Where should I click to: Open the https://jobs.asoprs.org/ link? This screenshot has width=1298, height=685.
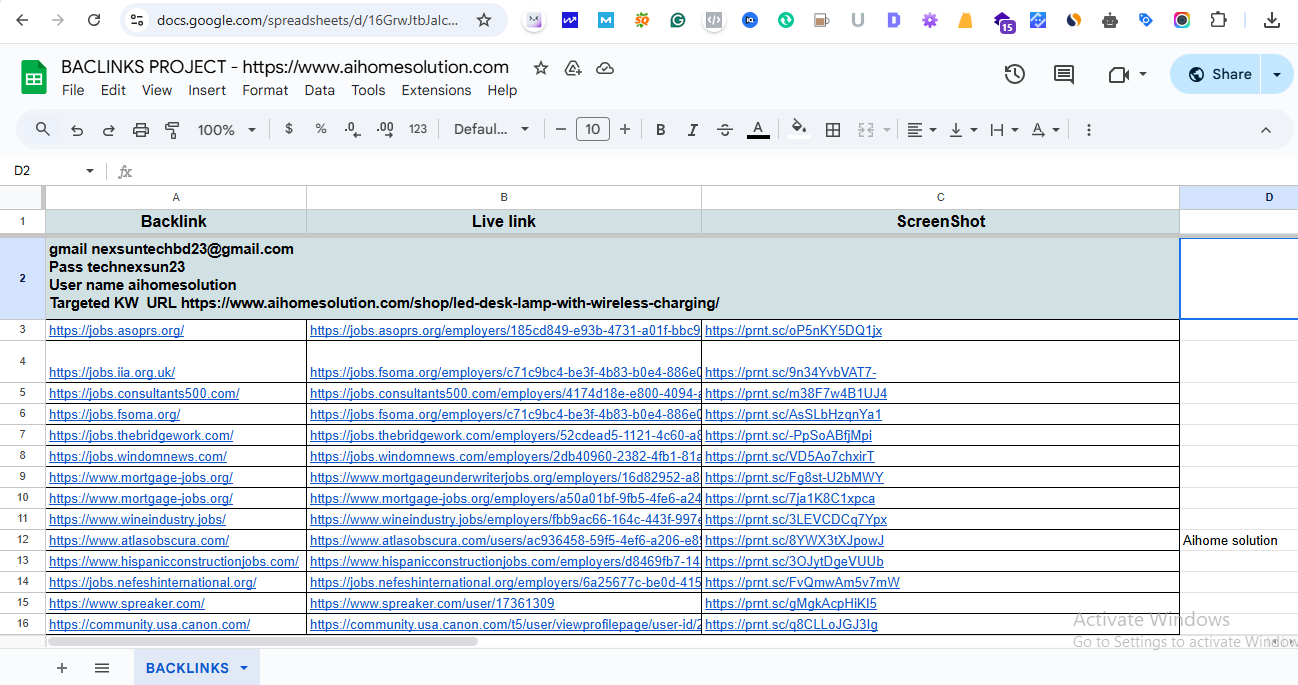point(116,330)
